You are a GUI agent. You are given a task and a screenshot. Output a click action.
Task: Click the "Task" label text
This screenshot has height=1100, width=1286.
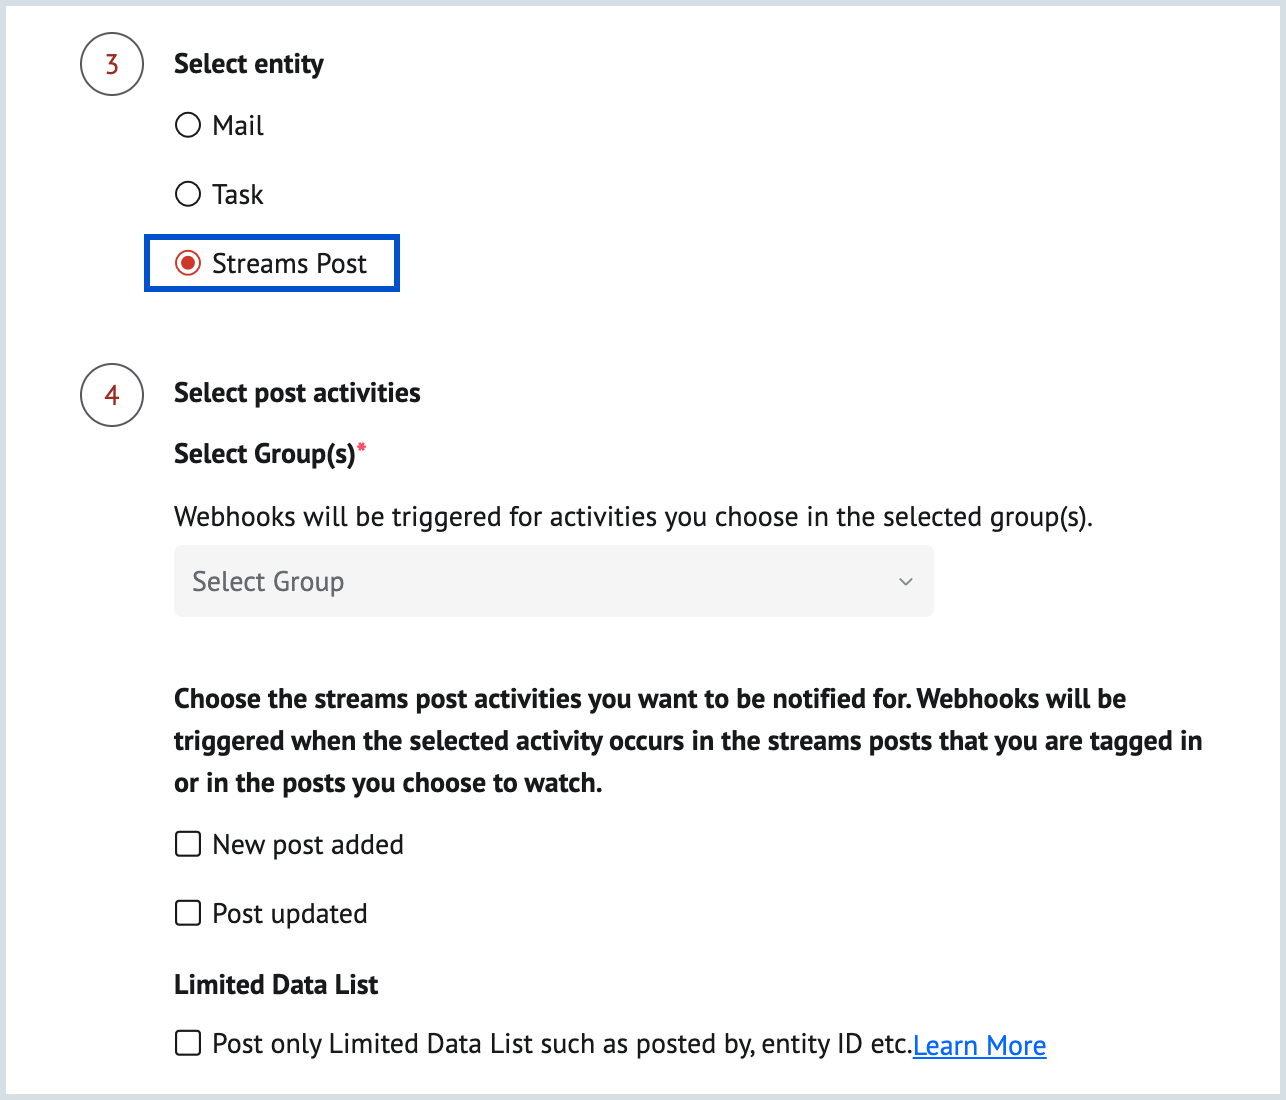(x=238, y=195)
